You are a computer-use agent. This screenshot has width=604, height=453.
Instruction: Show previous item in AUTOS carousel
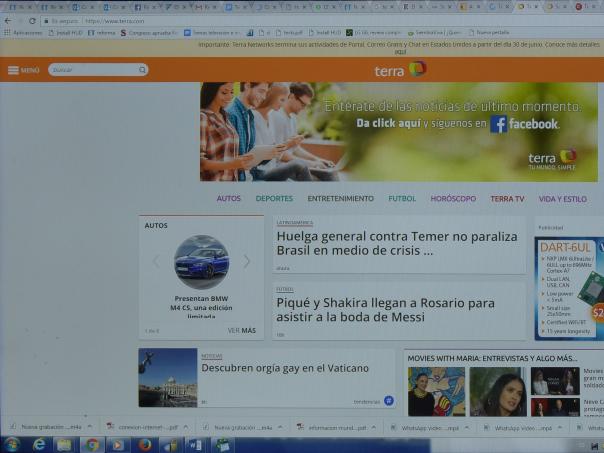click(x=155, y=262)
